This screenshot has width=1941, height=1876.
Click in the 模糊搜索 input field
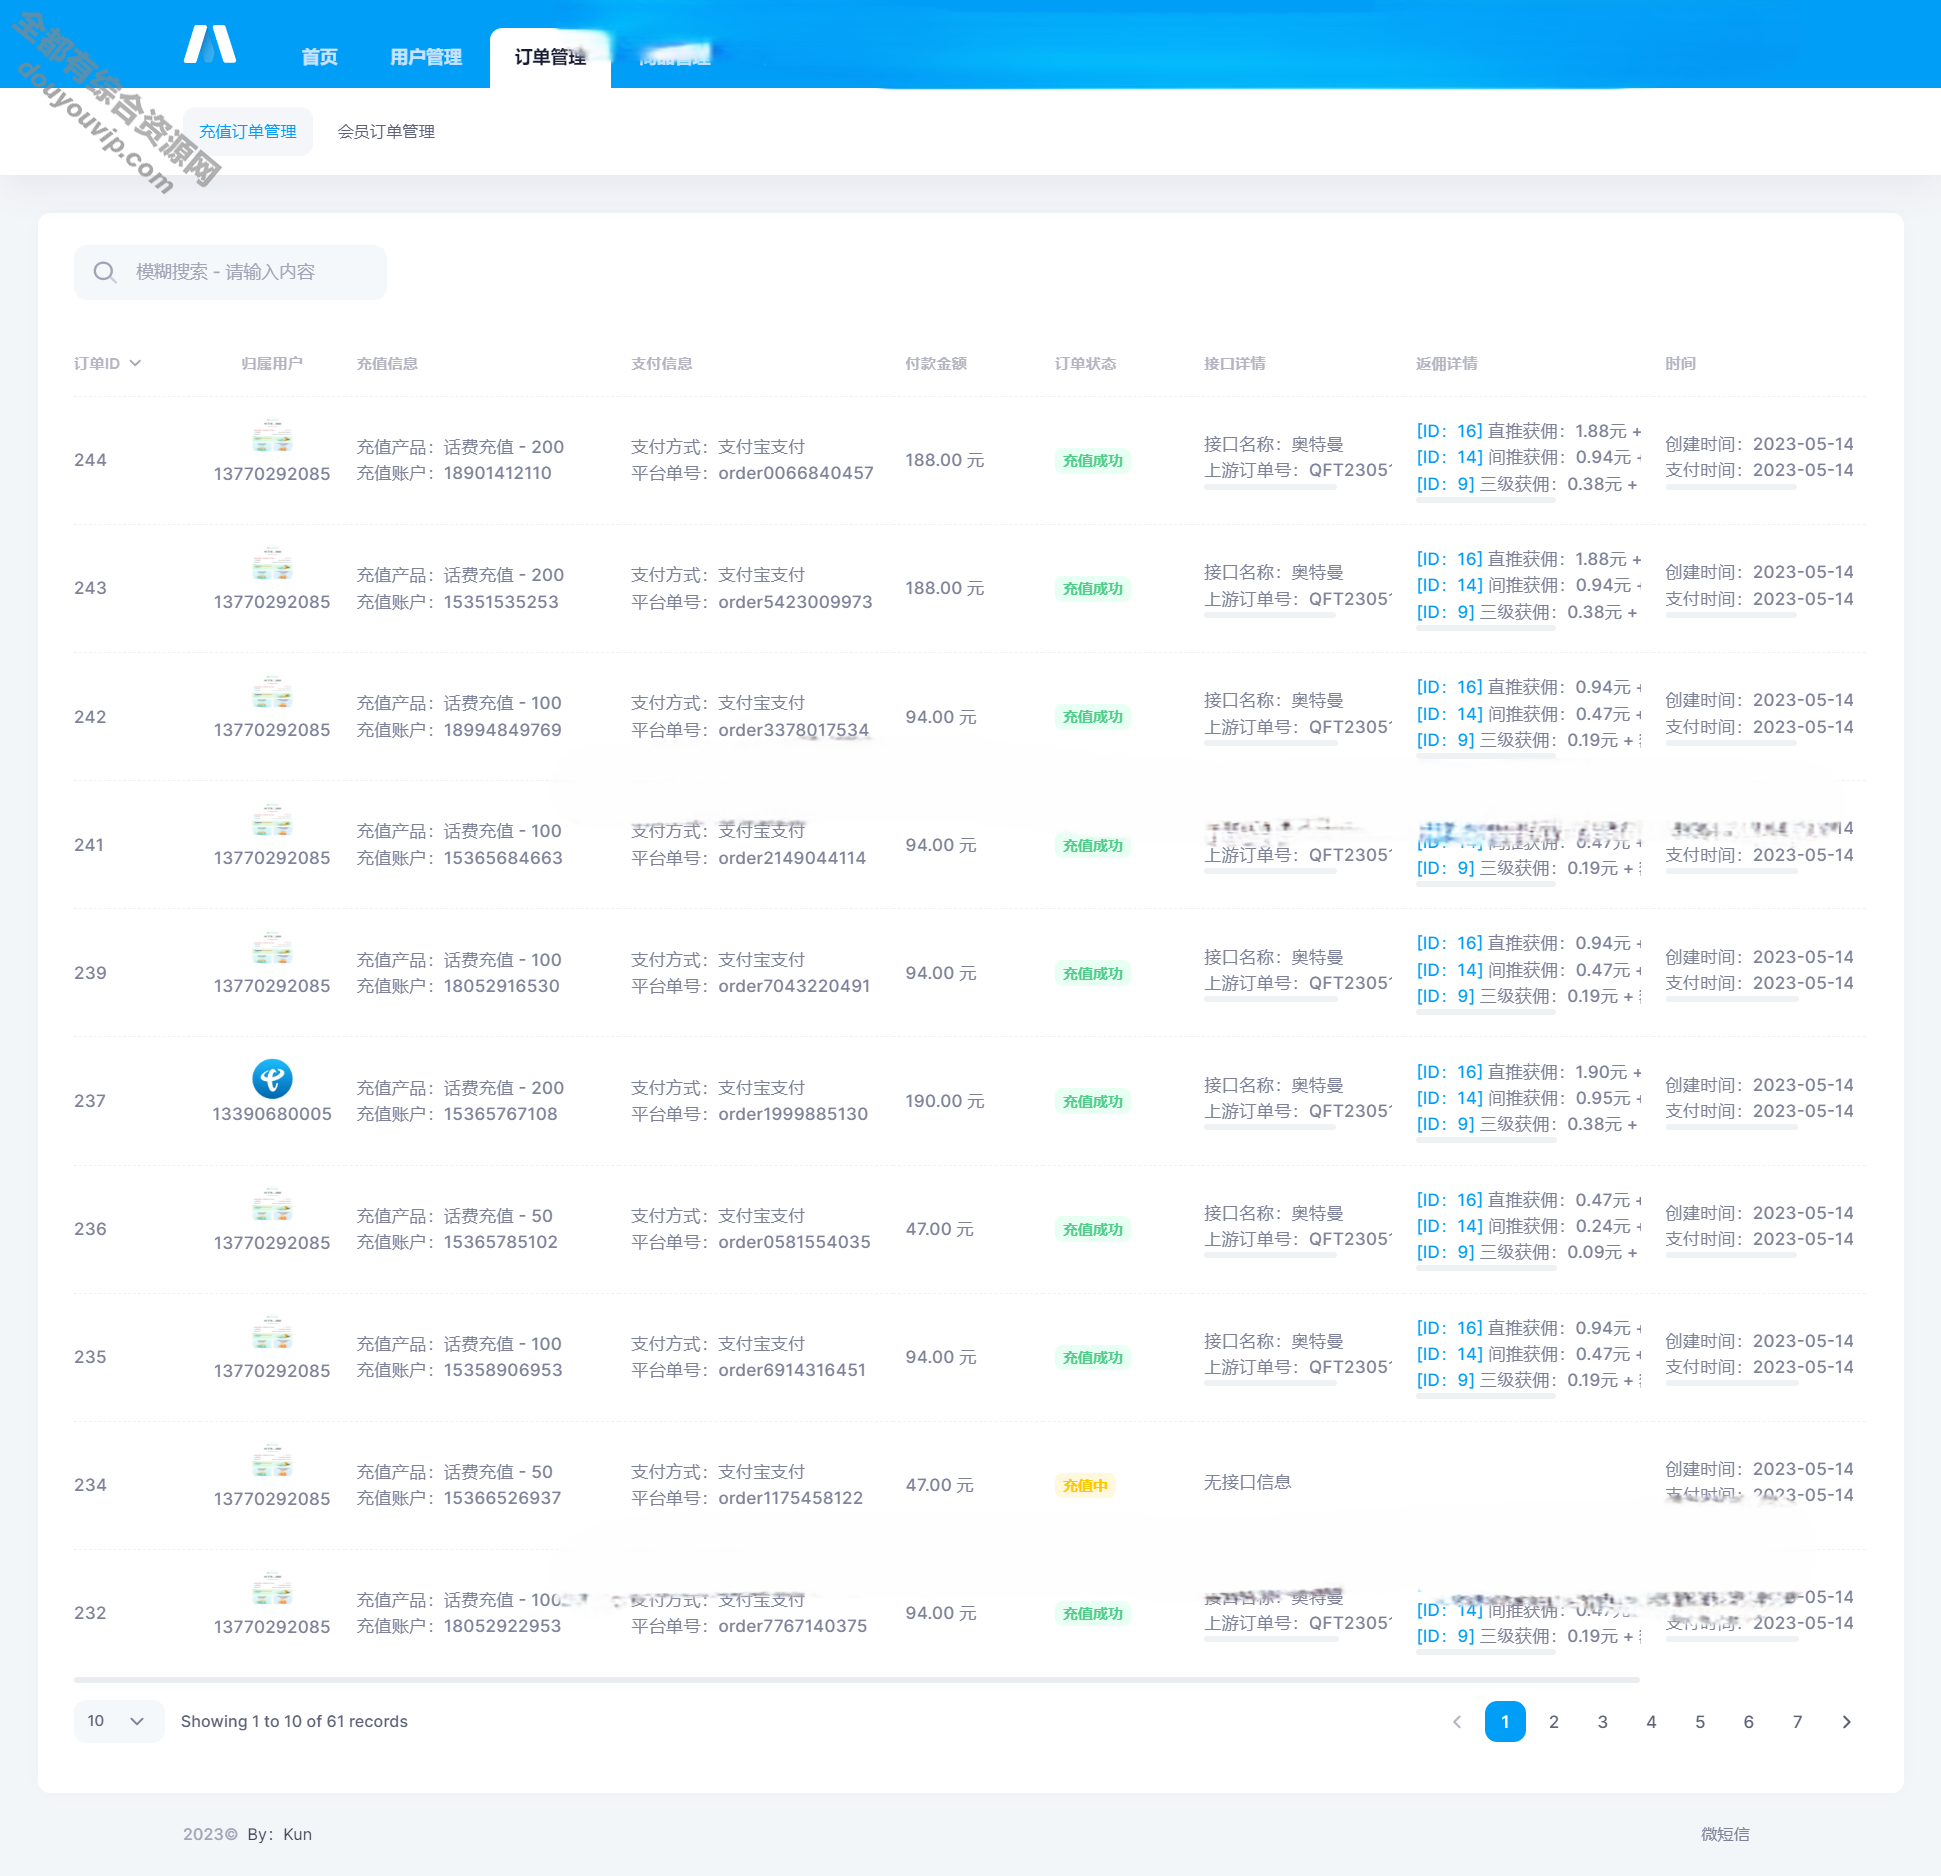coord(230,272)
